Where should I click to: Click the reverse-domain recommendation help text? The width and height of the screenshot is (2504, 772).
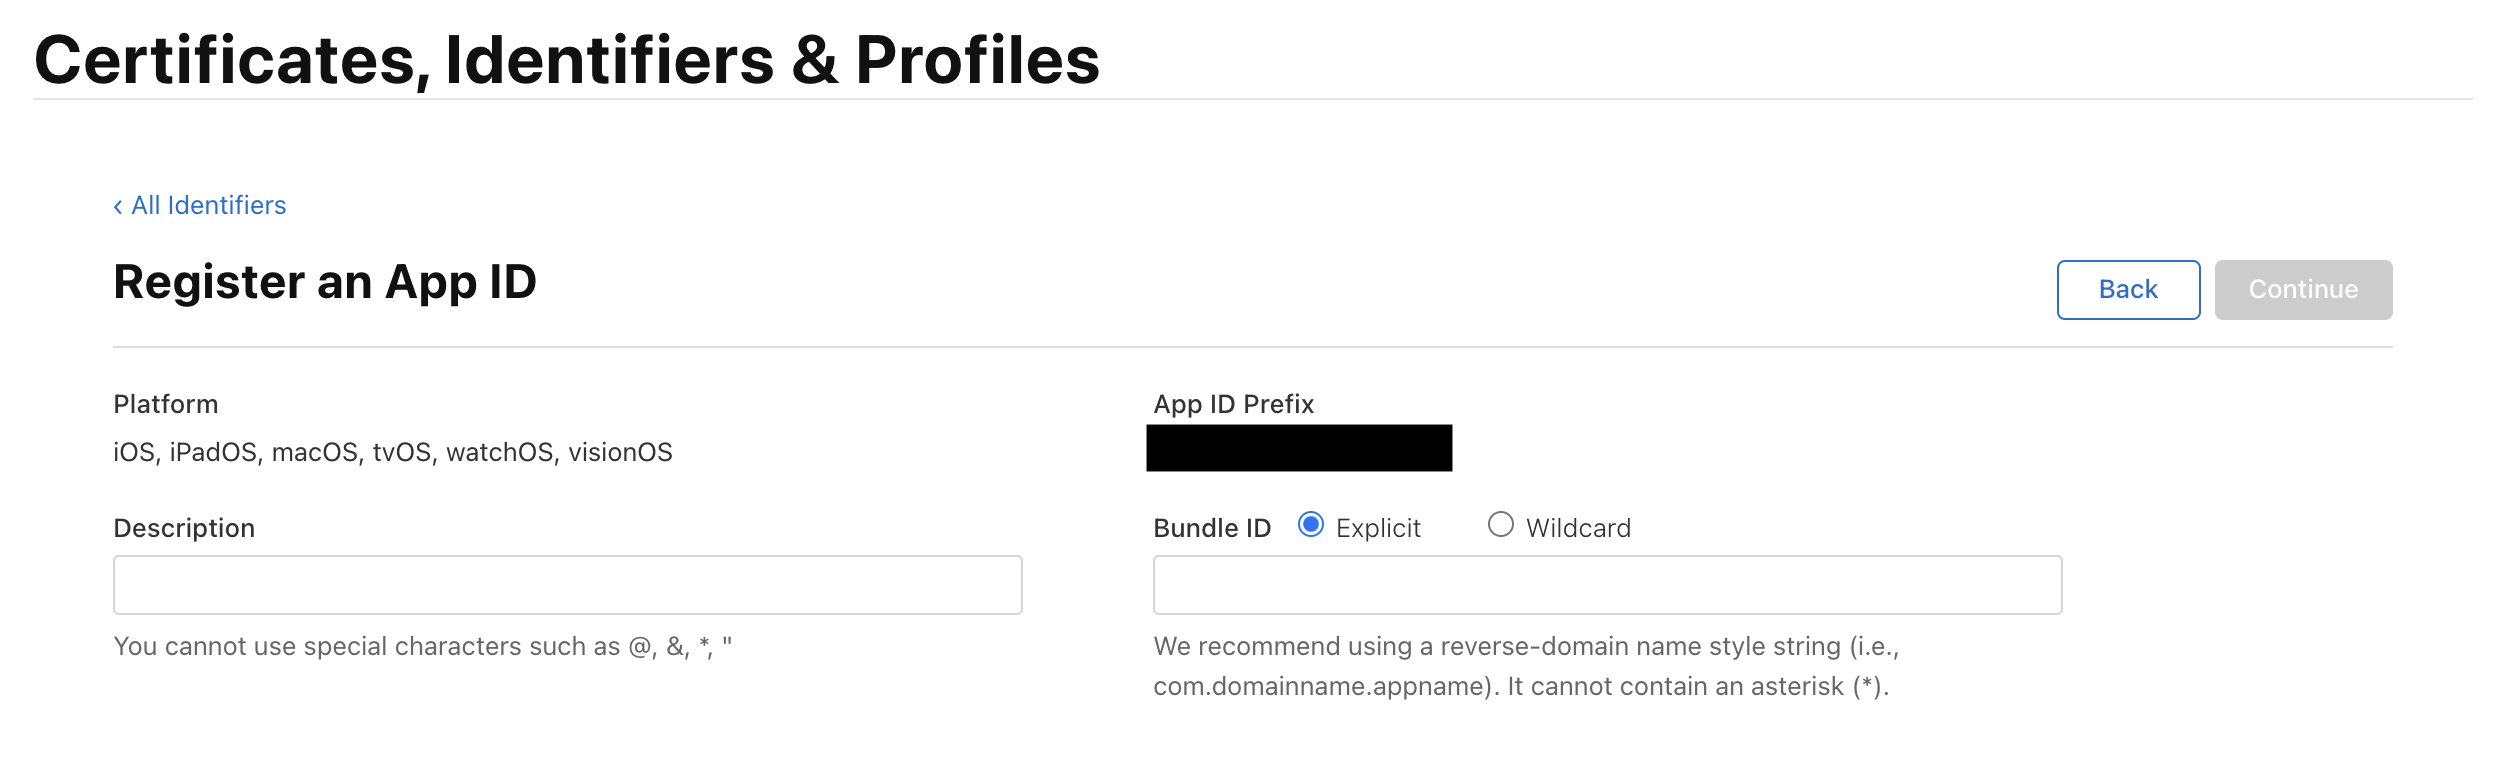pyautogui.click(x=1525, y=666)
